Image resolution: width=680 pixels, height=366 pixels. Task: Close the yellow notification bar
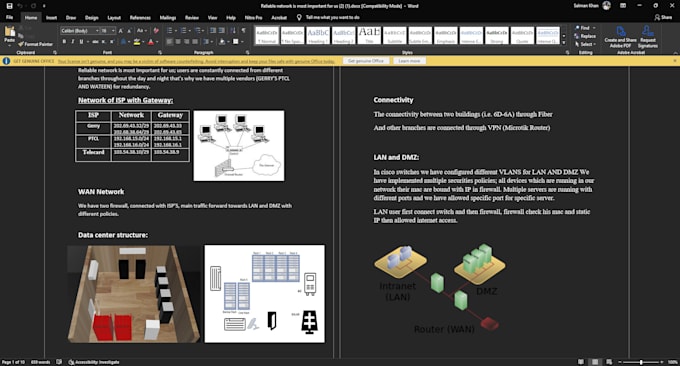point(675,61)
